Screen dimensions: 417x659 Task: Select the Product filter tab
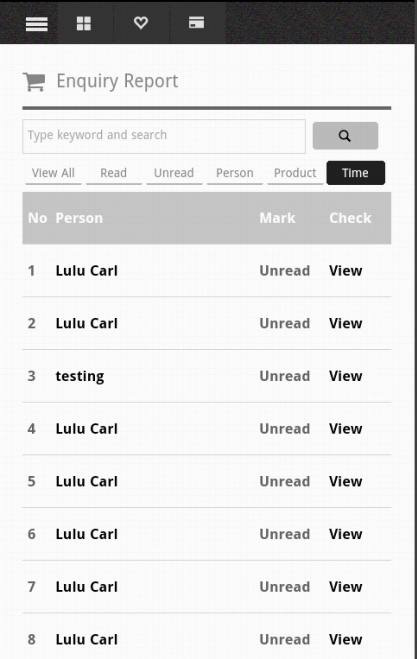[x=295, y=173]
